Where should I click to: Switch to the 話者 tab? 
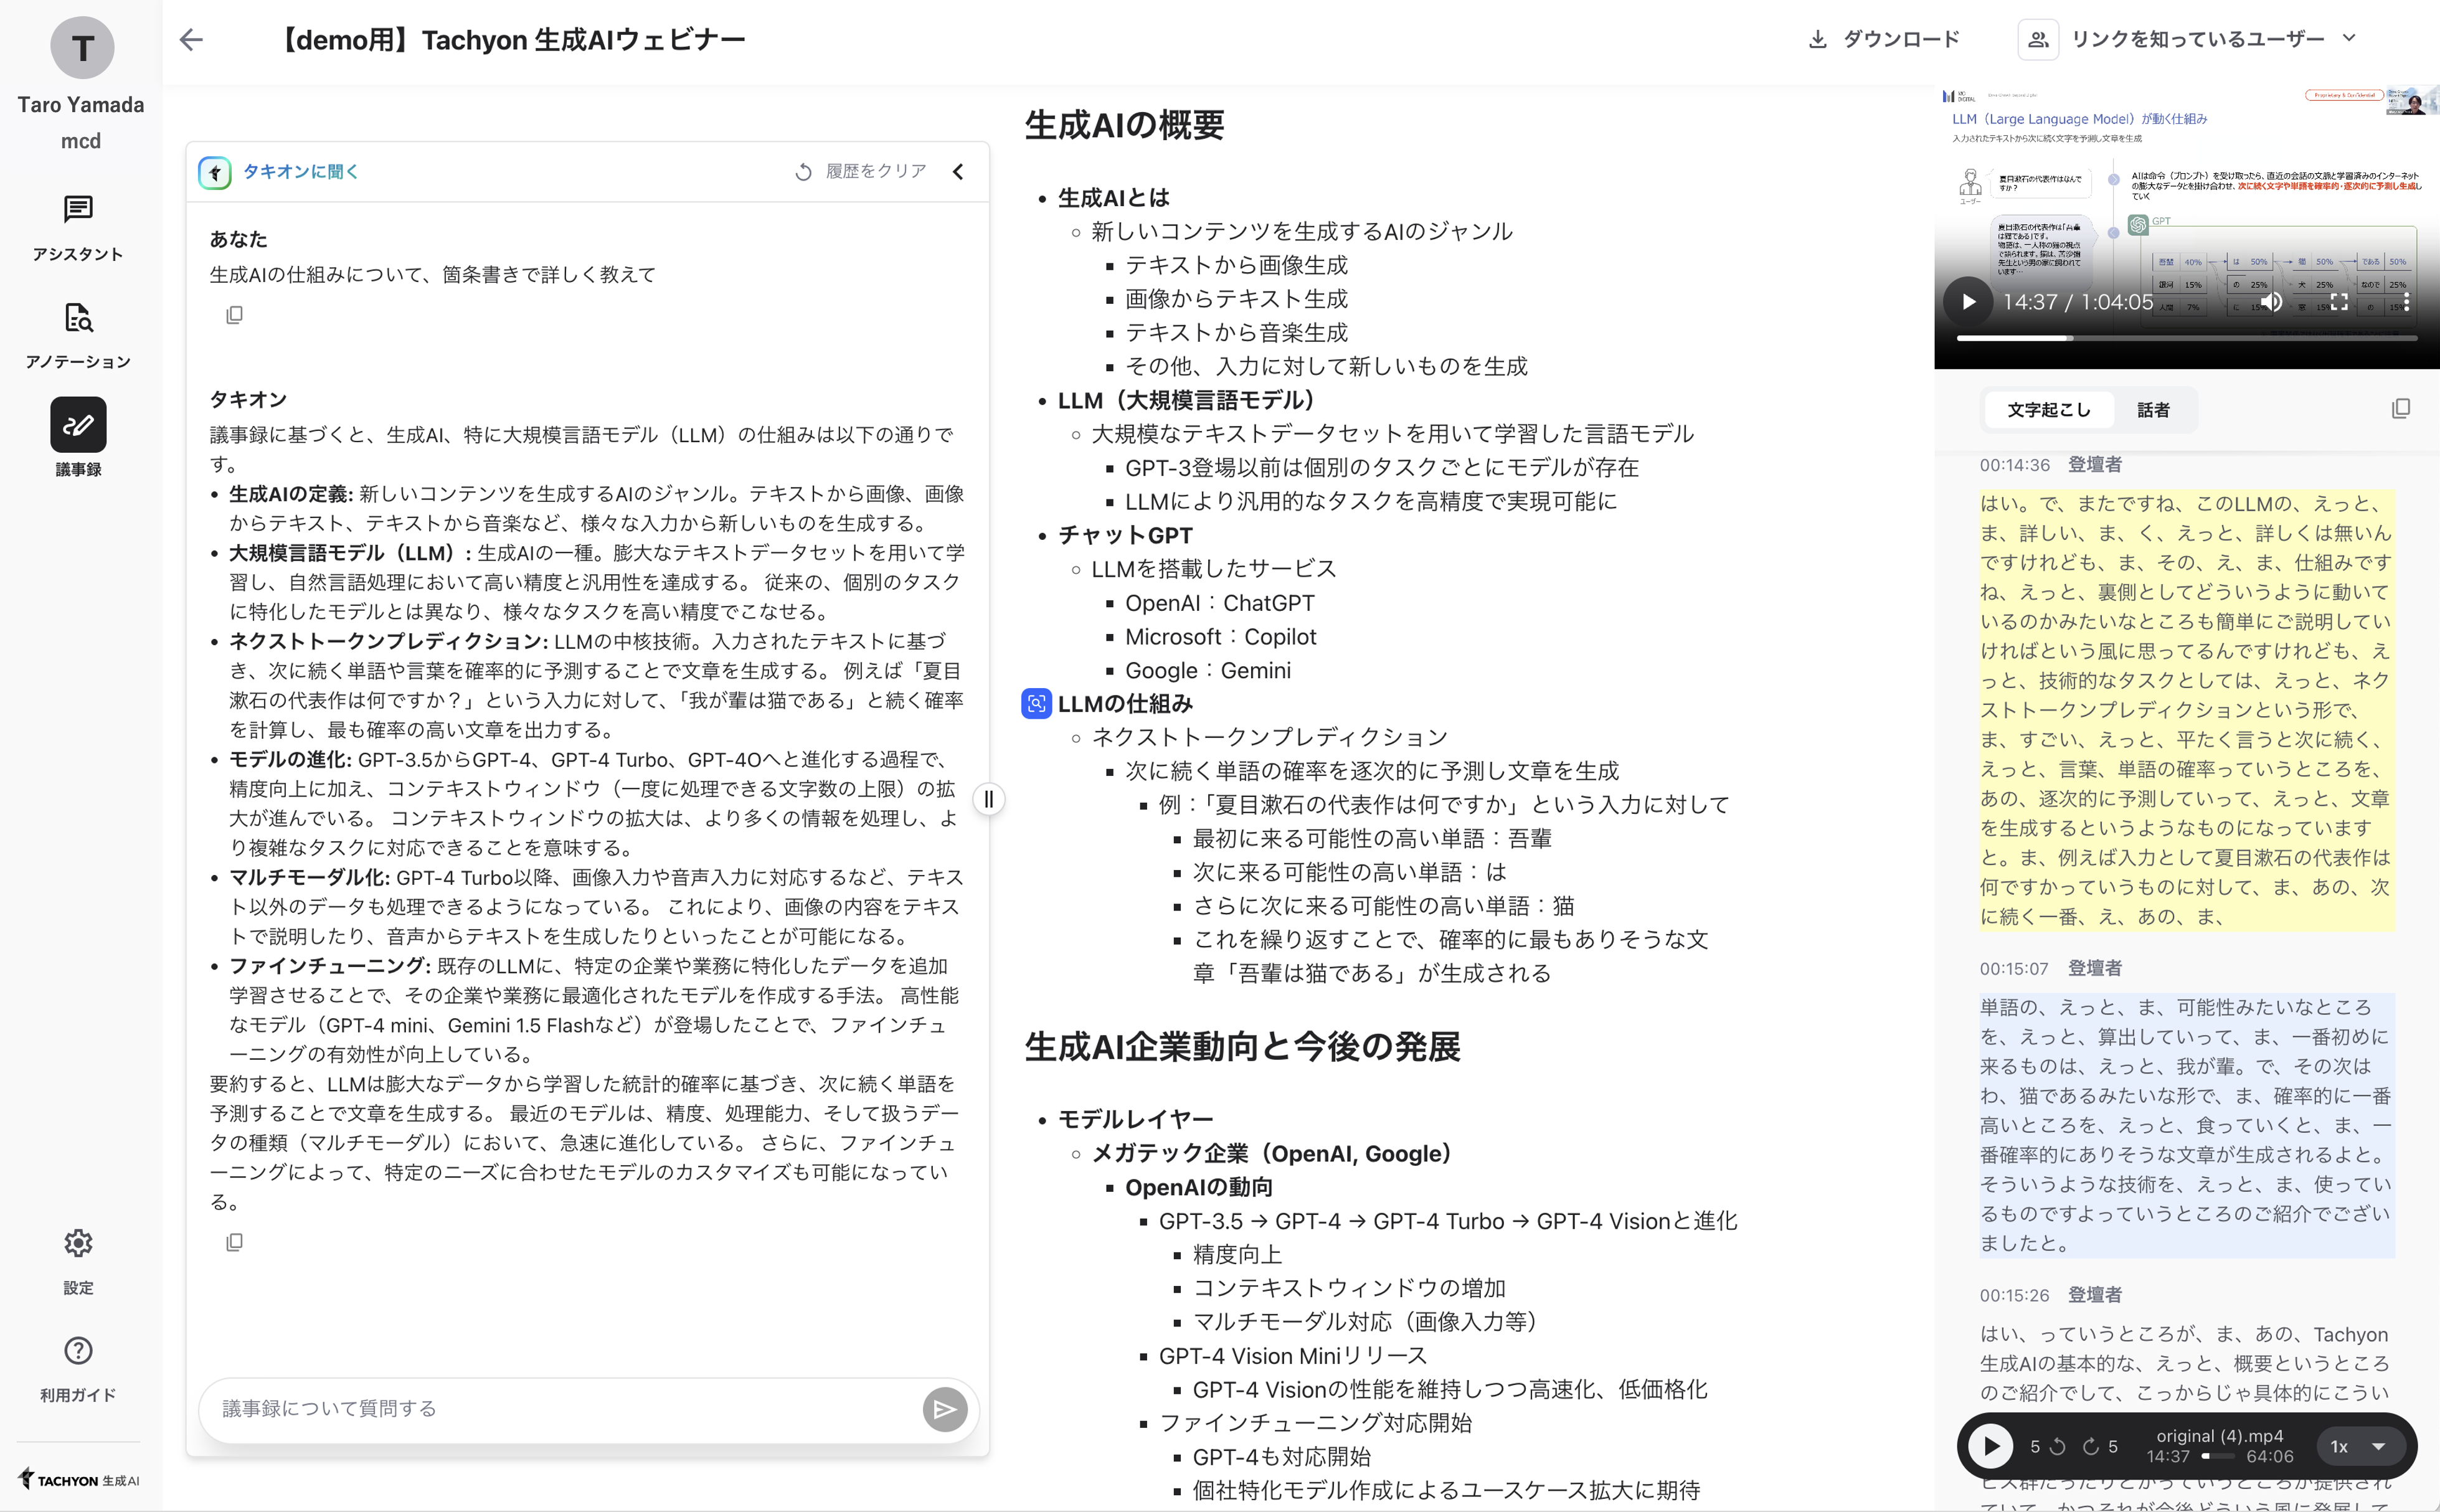[x=2152, y=410]
